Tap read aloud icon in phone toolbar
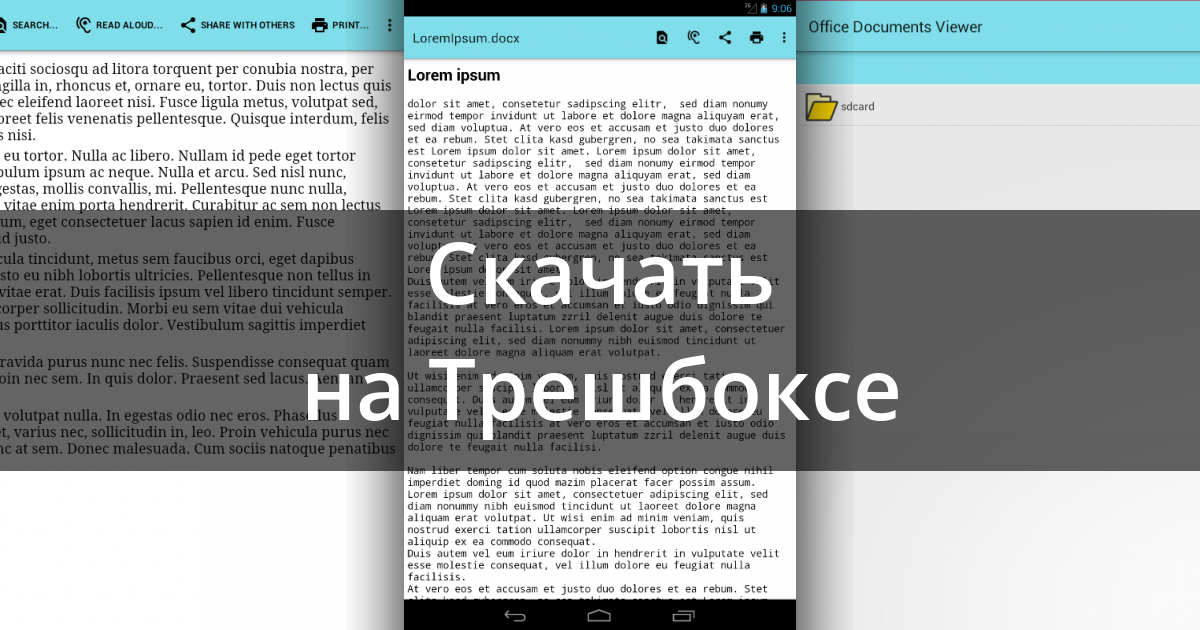This screenshot has height=630, width=1200. coord(694,38)
